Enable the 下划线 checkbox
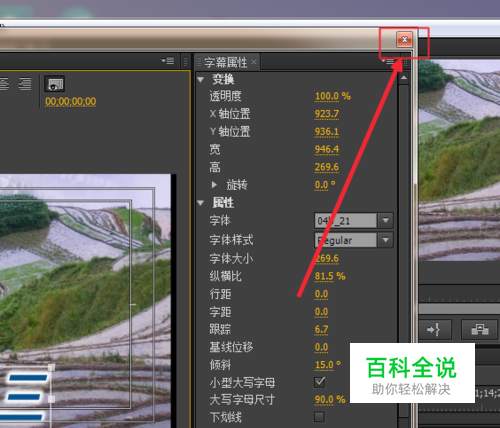This screenshot has height=428, width=500. pos(319,417)
